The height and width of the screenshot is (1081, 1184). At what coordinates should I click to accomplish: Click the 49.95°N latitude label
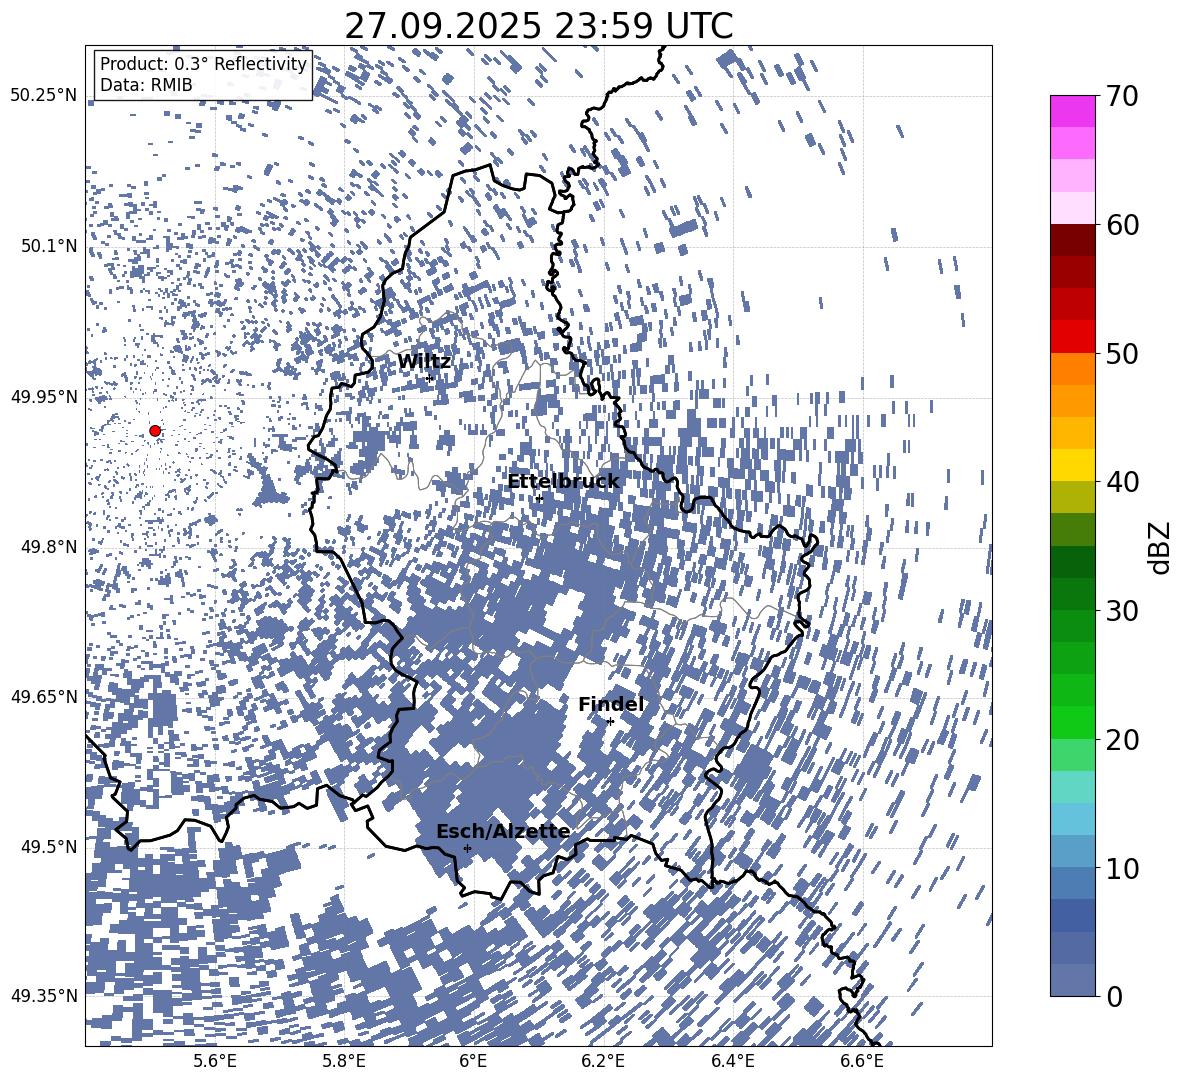44,396
